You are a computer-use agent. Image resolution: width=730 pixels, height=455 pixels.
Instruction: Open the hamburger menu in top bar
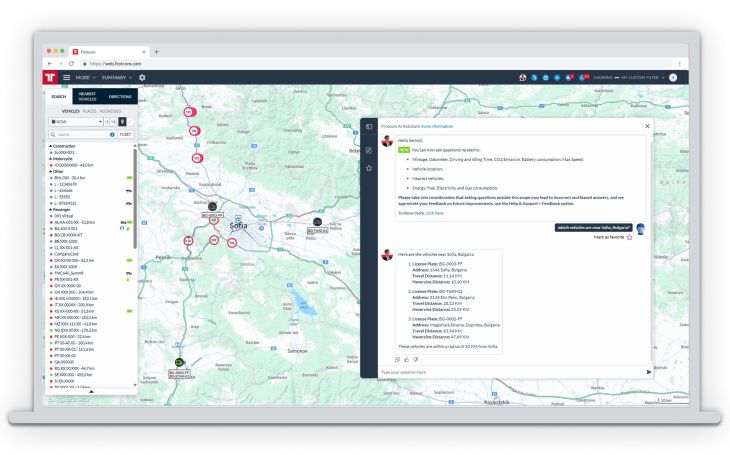click(67, 77)
